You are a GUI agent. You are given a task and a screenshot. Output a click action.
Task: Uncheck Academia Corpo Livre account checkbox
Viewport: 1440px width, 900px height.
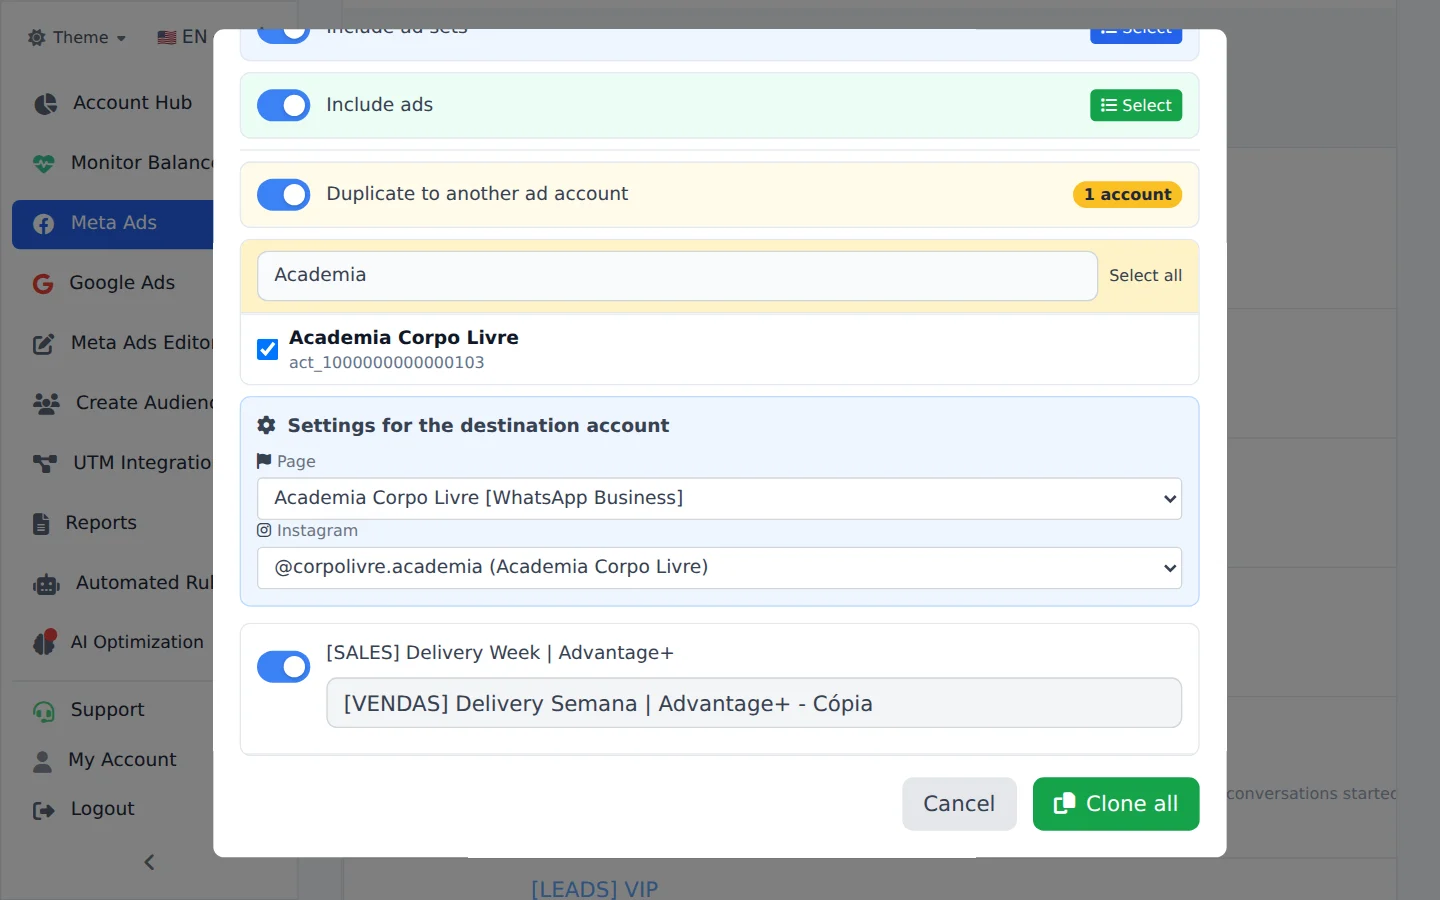(x=267, y=349)
